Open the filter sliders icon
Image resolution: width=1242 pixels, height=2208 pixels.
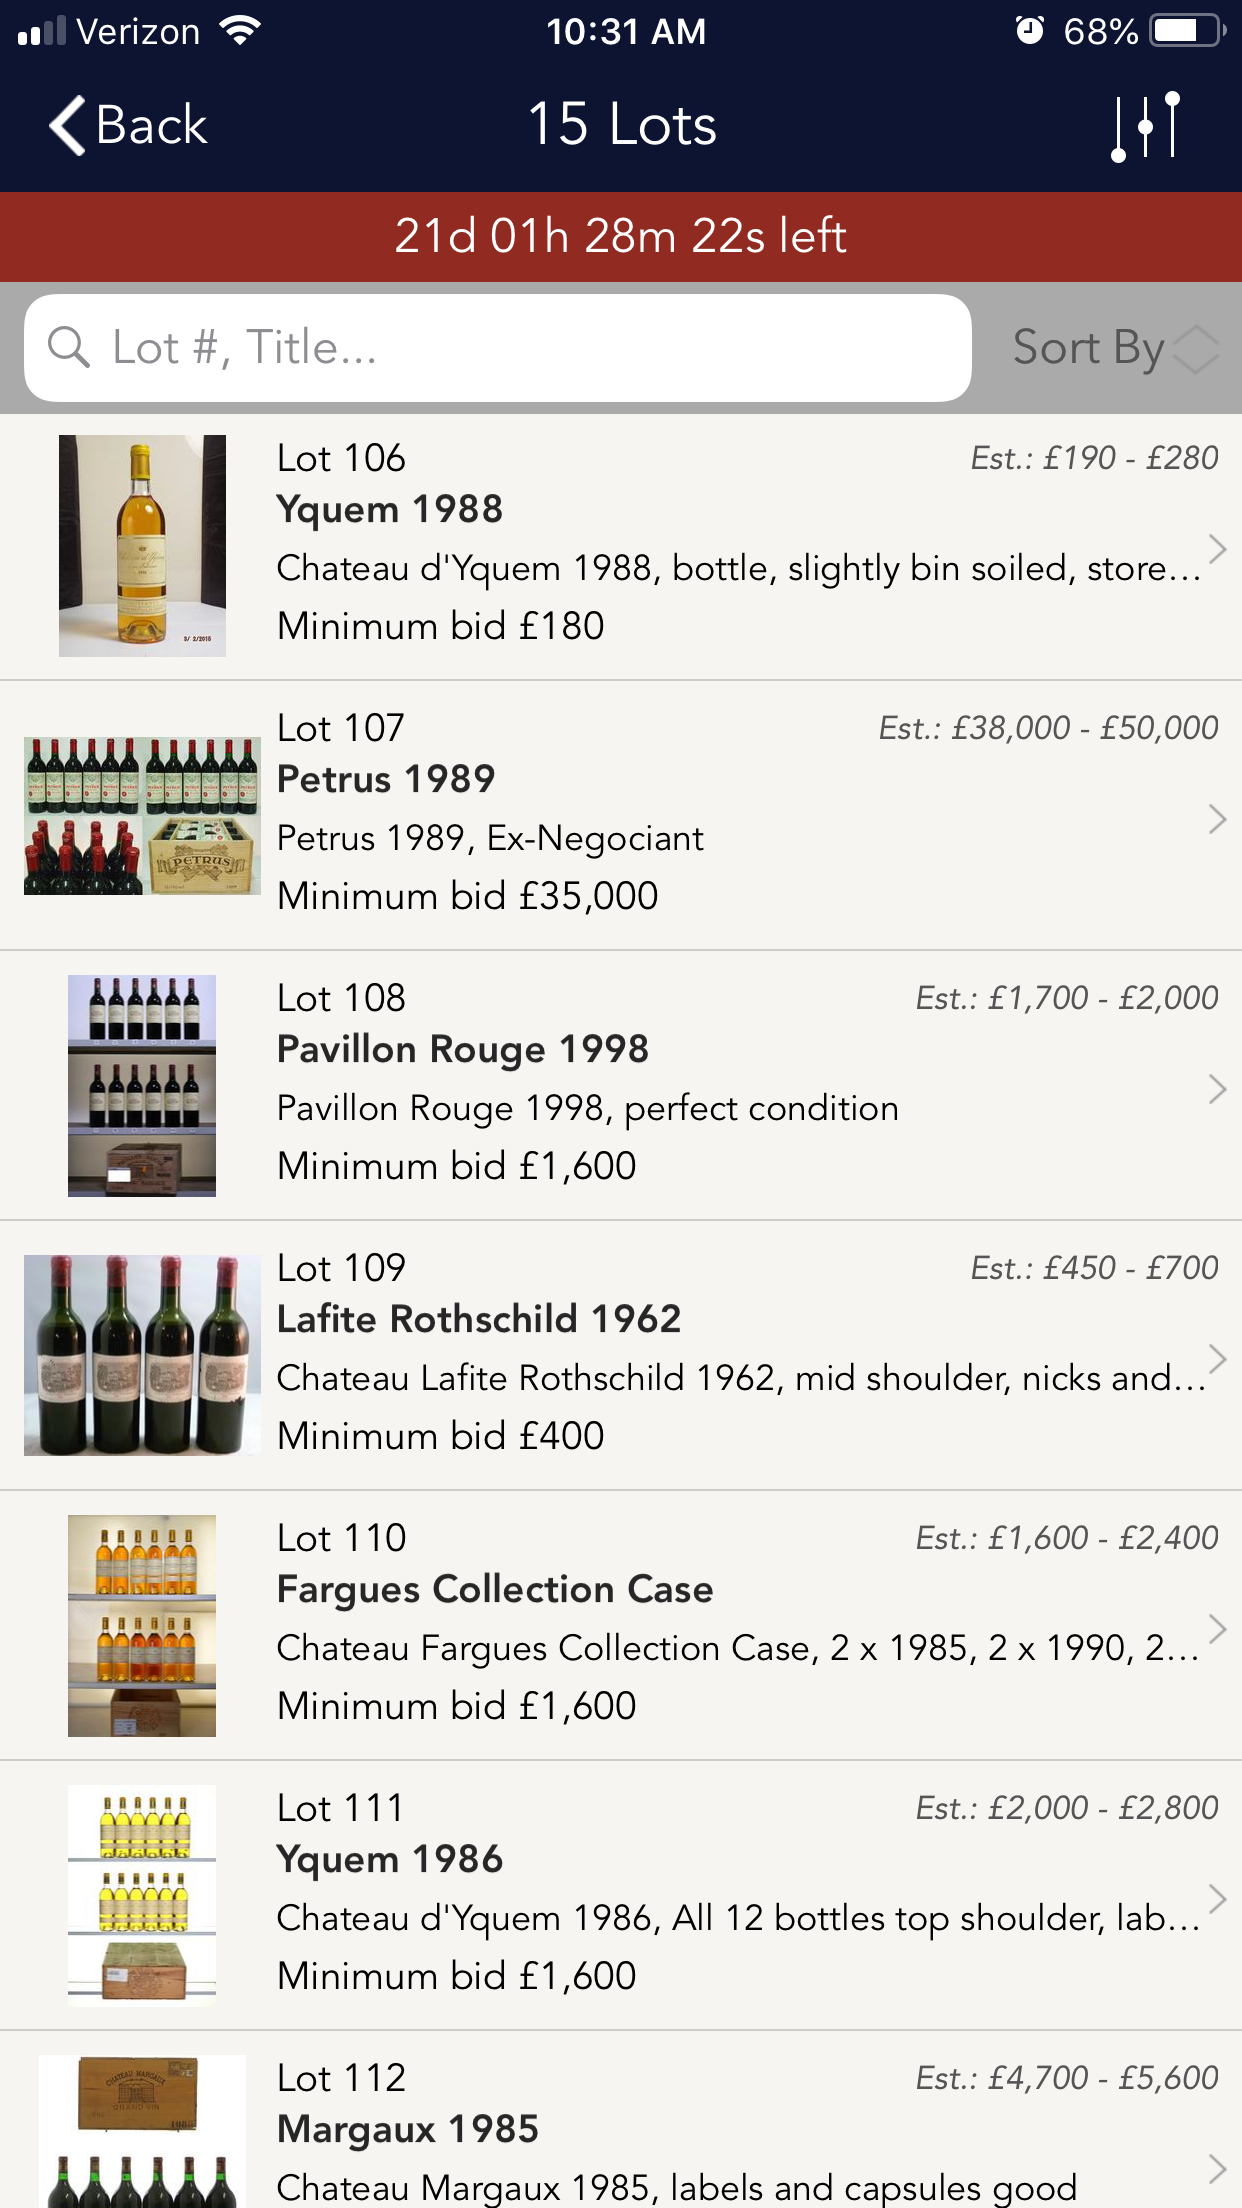[1146, 126]
